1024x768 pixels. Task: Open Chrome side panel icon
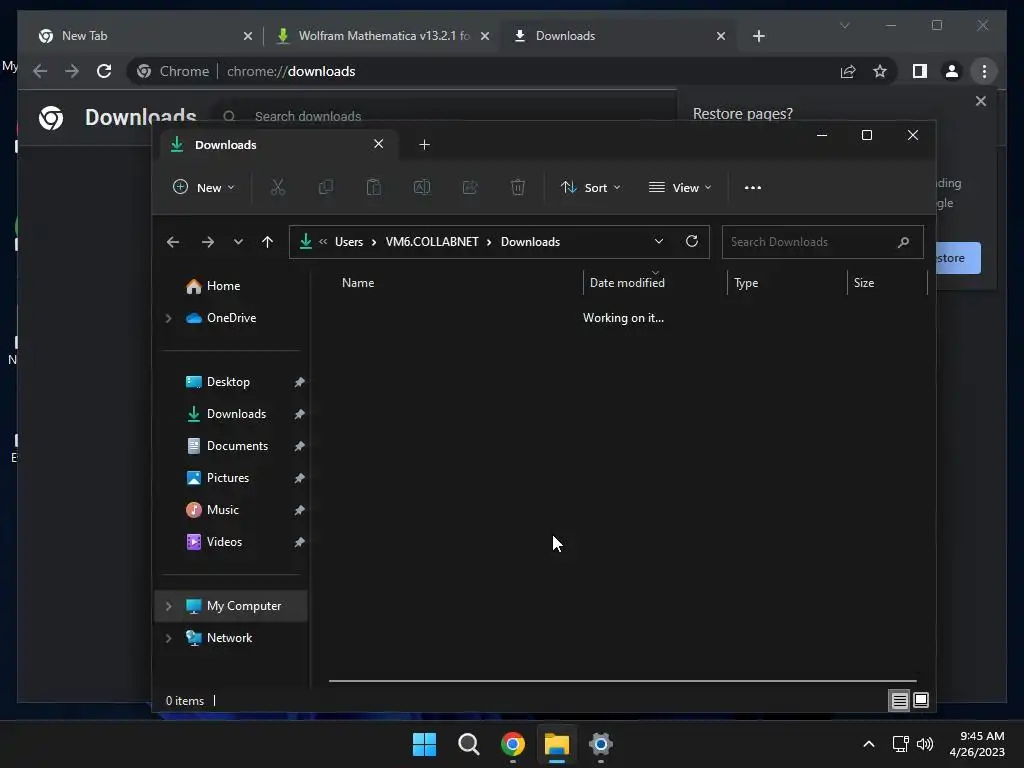[920, 71]
